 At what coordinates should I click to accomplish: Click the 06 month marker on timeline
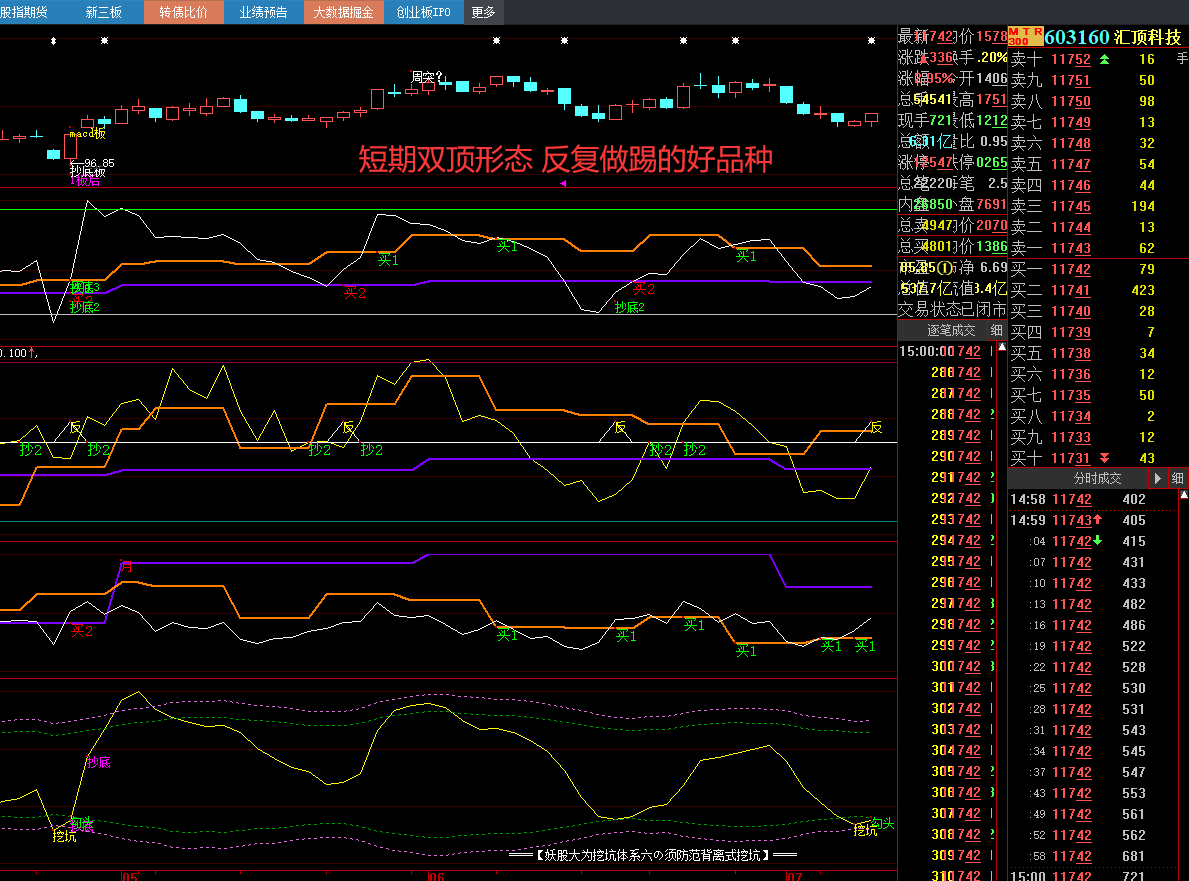point(436,876)
